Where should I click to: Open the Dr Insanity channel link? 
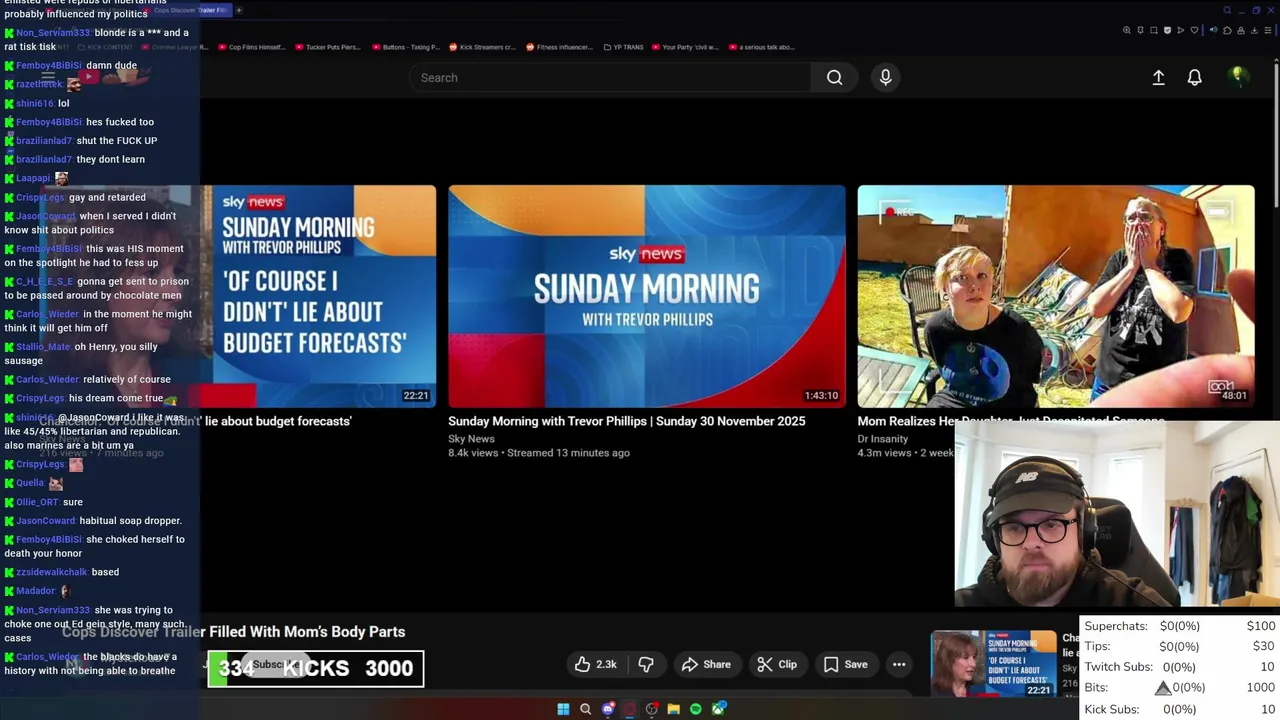click(882, 438)
